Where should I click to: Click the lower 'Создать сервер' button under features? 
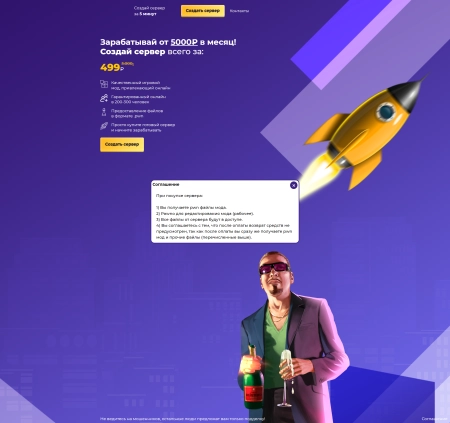tap(122, 145)
